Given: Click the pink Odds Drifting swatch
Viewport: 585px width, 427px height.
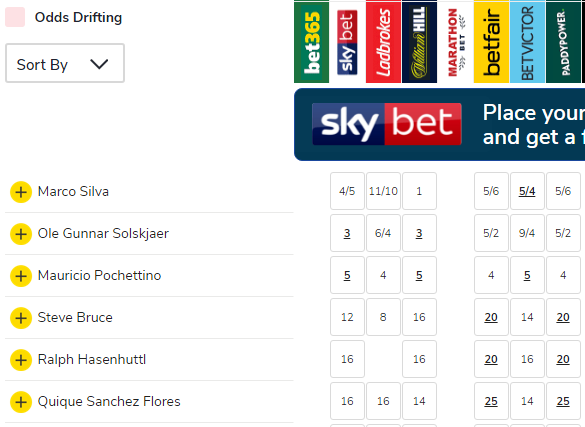Looking at the screenshot, I should click(x=15, y=17).
